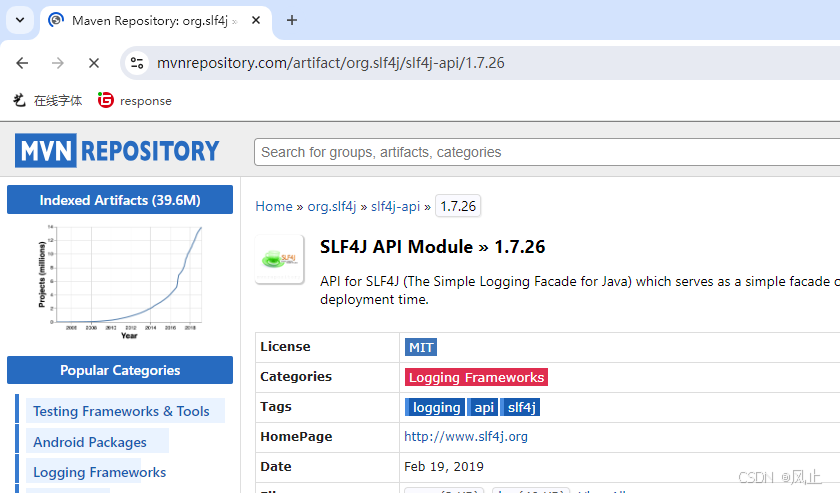Click the Feb 19, 2019 date value

[444, 466]
